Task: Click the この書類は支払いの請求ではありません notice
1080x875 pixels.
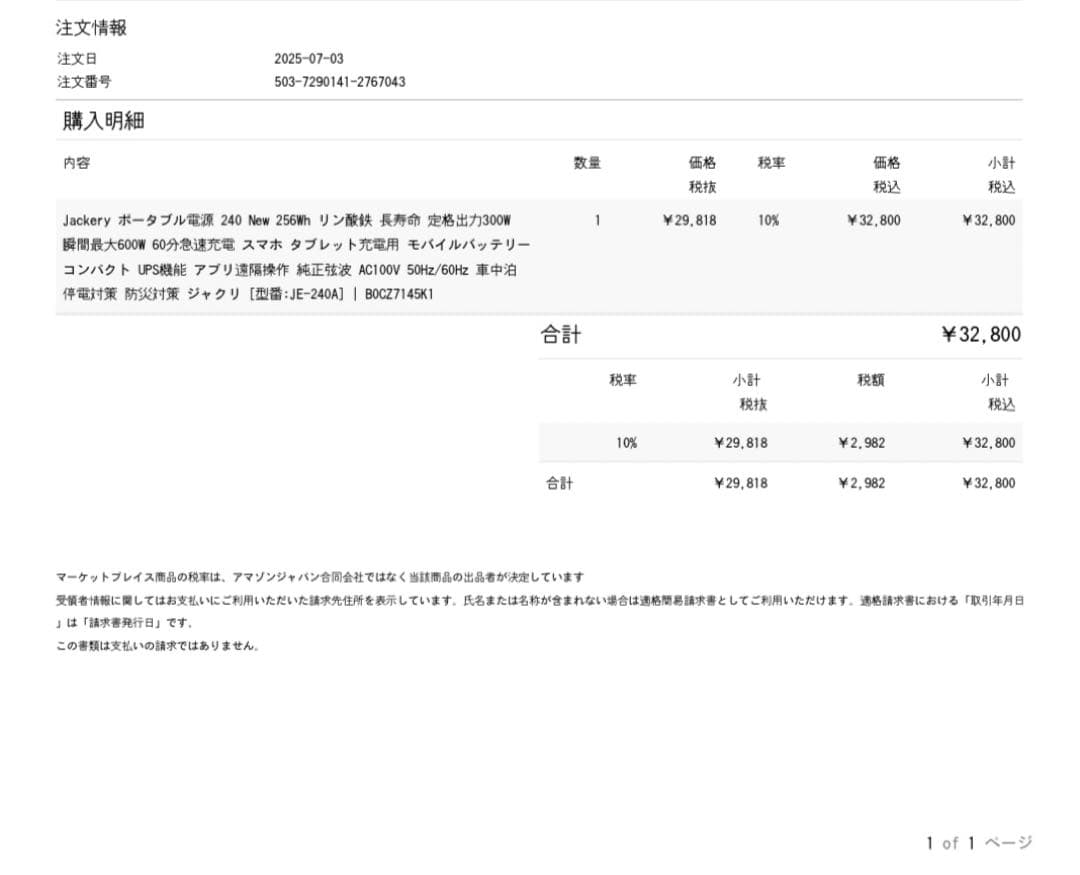Action: pos(159,646)
